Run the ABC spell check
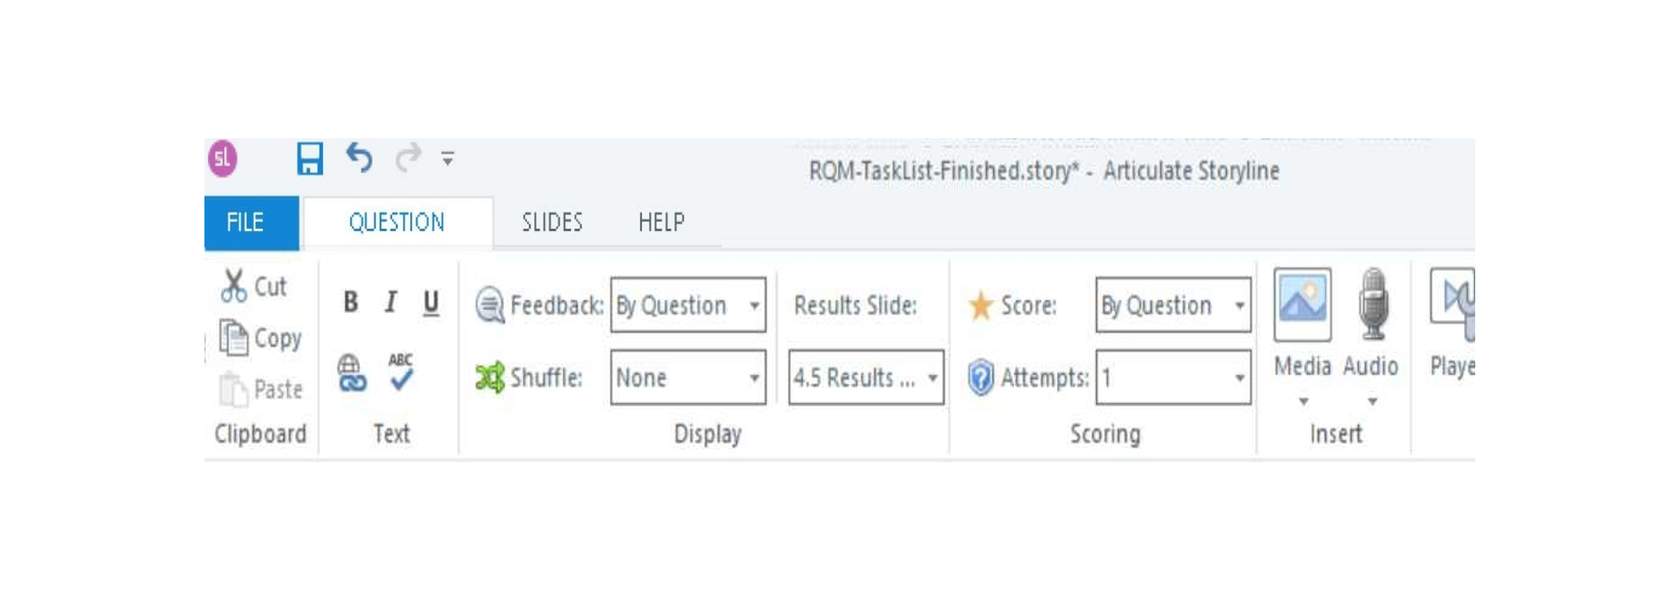Image resolution: width=1680 pixels, height=598 pixels. (401, 371)
